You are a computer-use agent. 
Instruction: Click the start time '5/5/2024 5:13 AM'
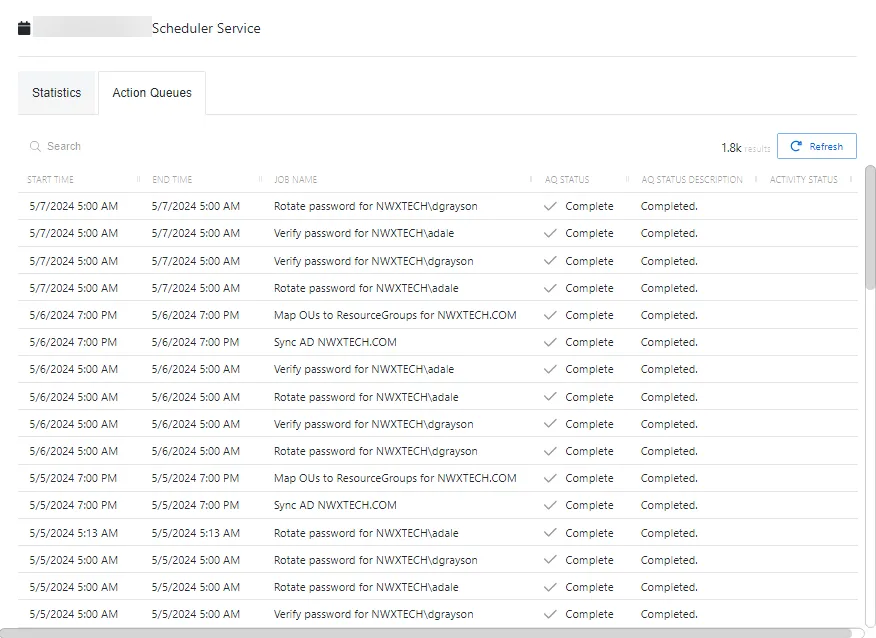click(x=74, y=533)
